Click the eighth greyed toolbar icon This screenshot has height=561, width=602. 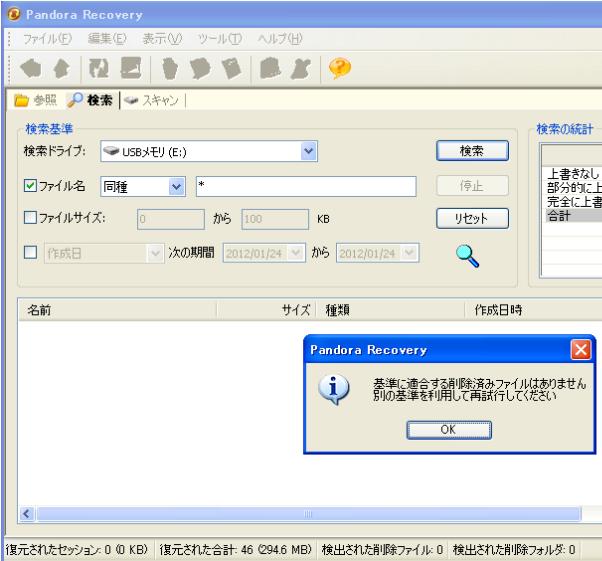pyautogui.click(x=270, y=68)
